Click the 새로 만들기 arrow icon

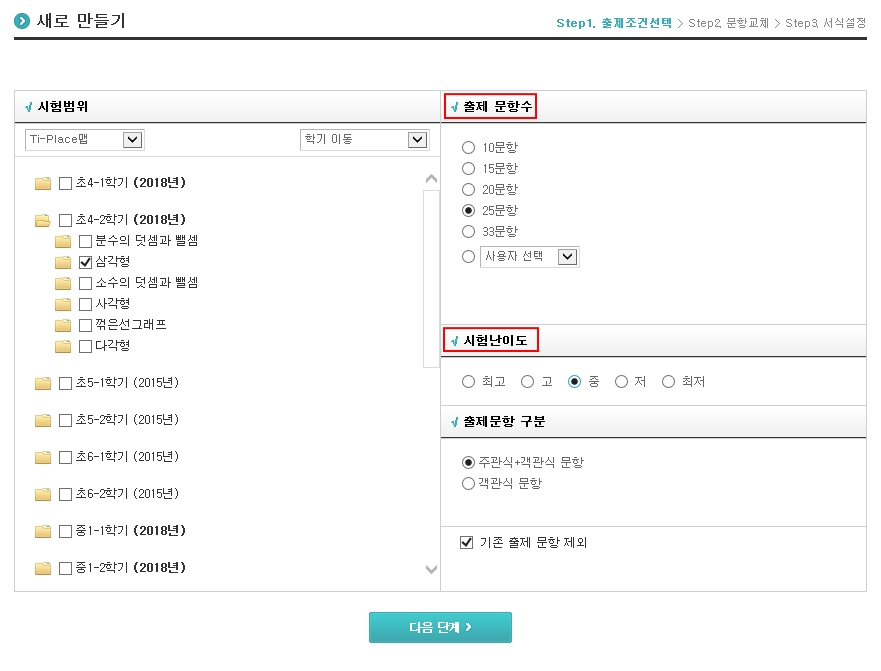click(x=22, y=21)
